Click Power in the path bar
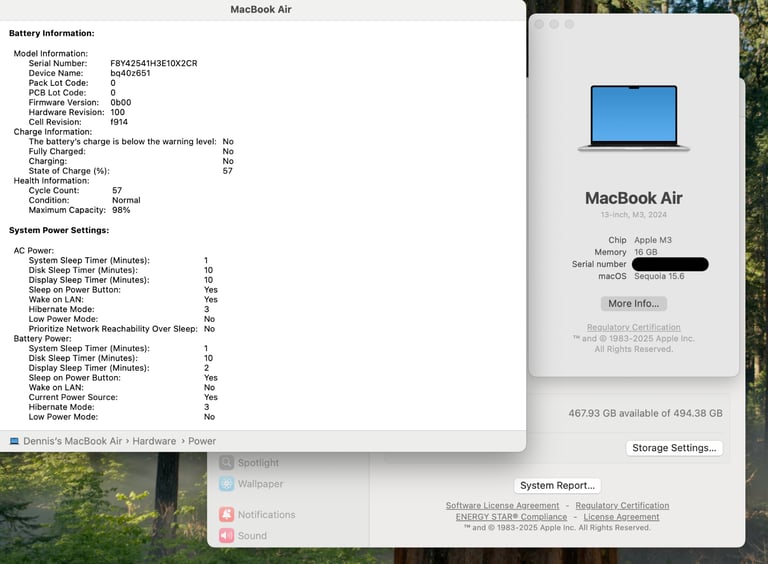 coord(202,441)
